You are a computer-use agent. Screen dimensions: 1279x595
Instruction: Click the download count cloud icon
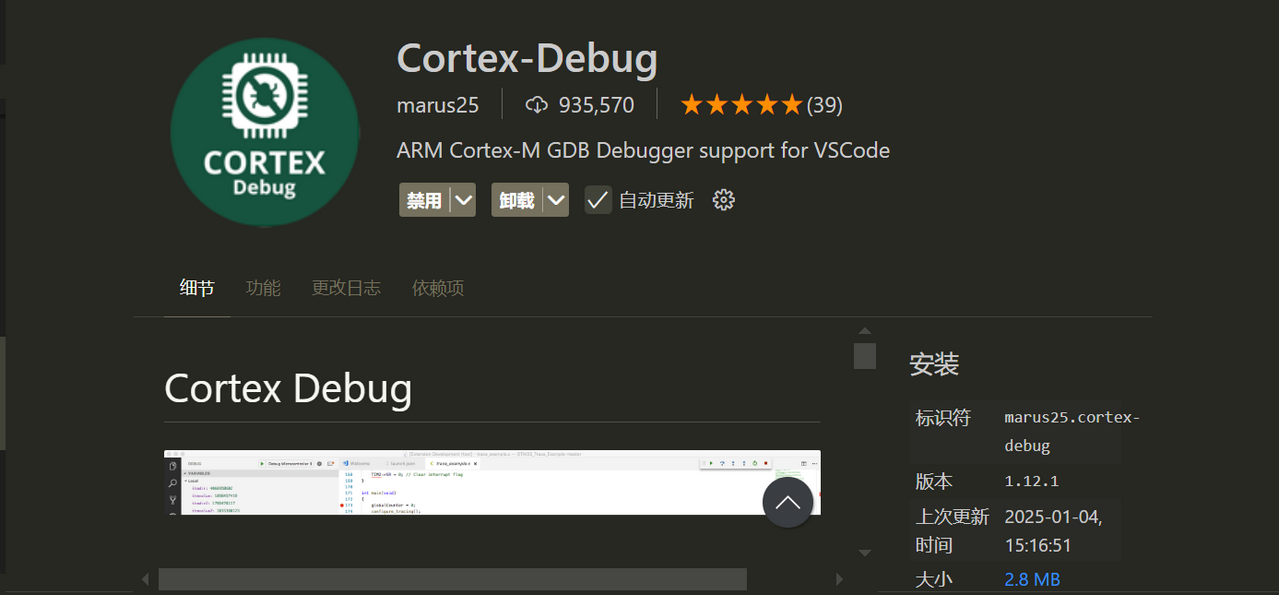click(538, 105)
